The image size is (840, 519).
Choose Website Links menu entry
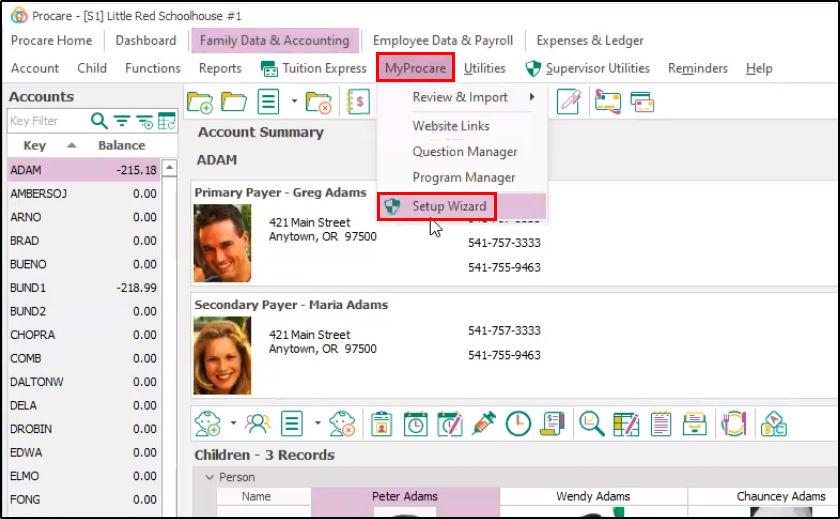click(451, 126)
